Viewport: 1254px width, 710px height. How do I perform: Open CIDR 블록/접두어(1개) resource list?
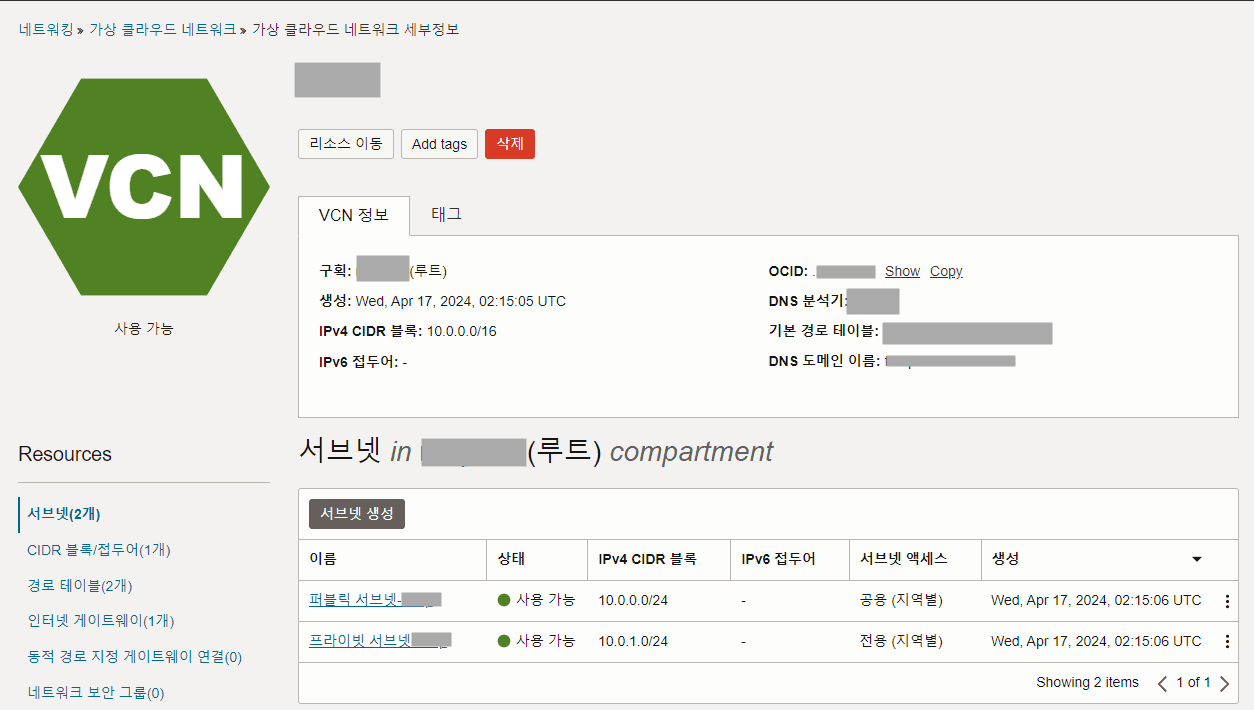click(99, 550)
